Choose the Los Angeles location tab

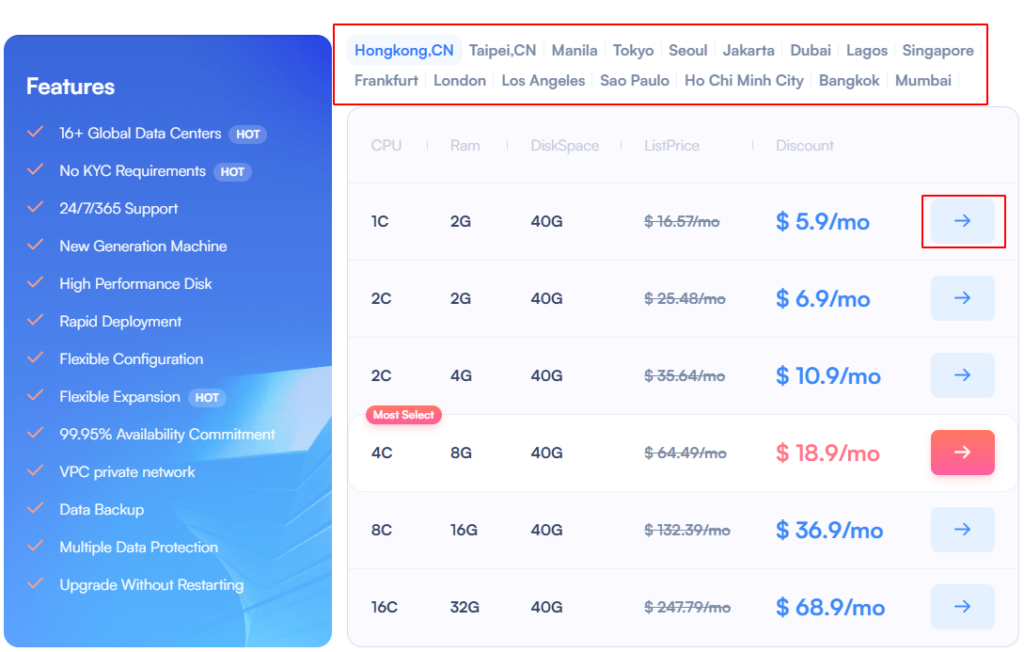543,80
